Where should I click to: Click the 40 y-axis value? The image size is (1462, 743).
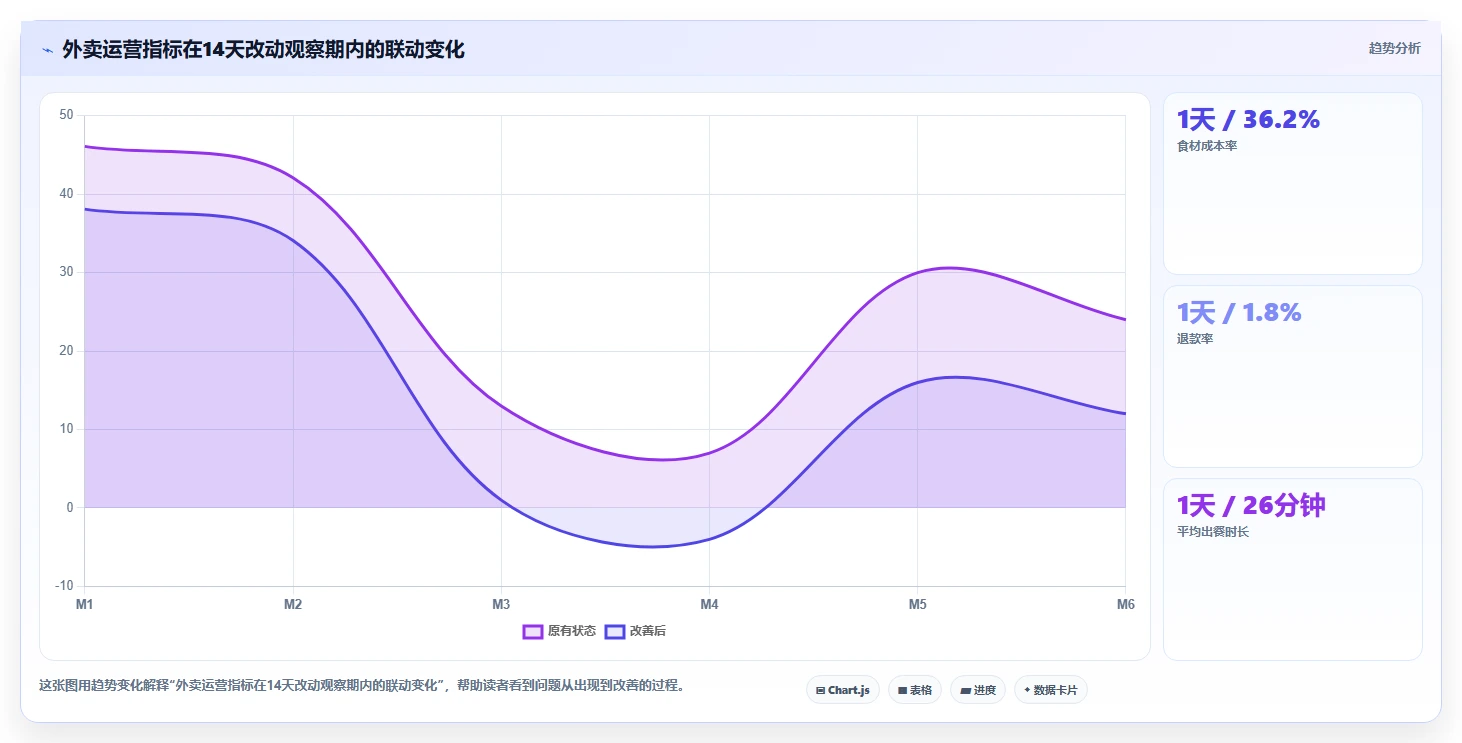67,194
